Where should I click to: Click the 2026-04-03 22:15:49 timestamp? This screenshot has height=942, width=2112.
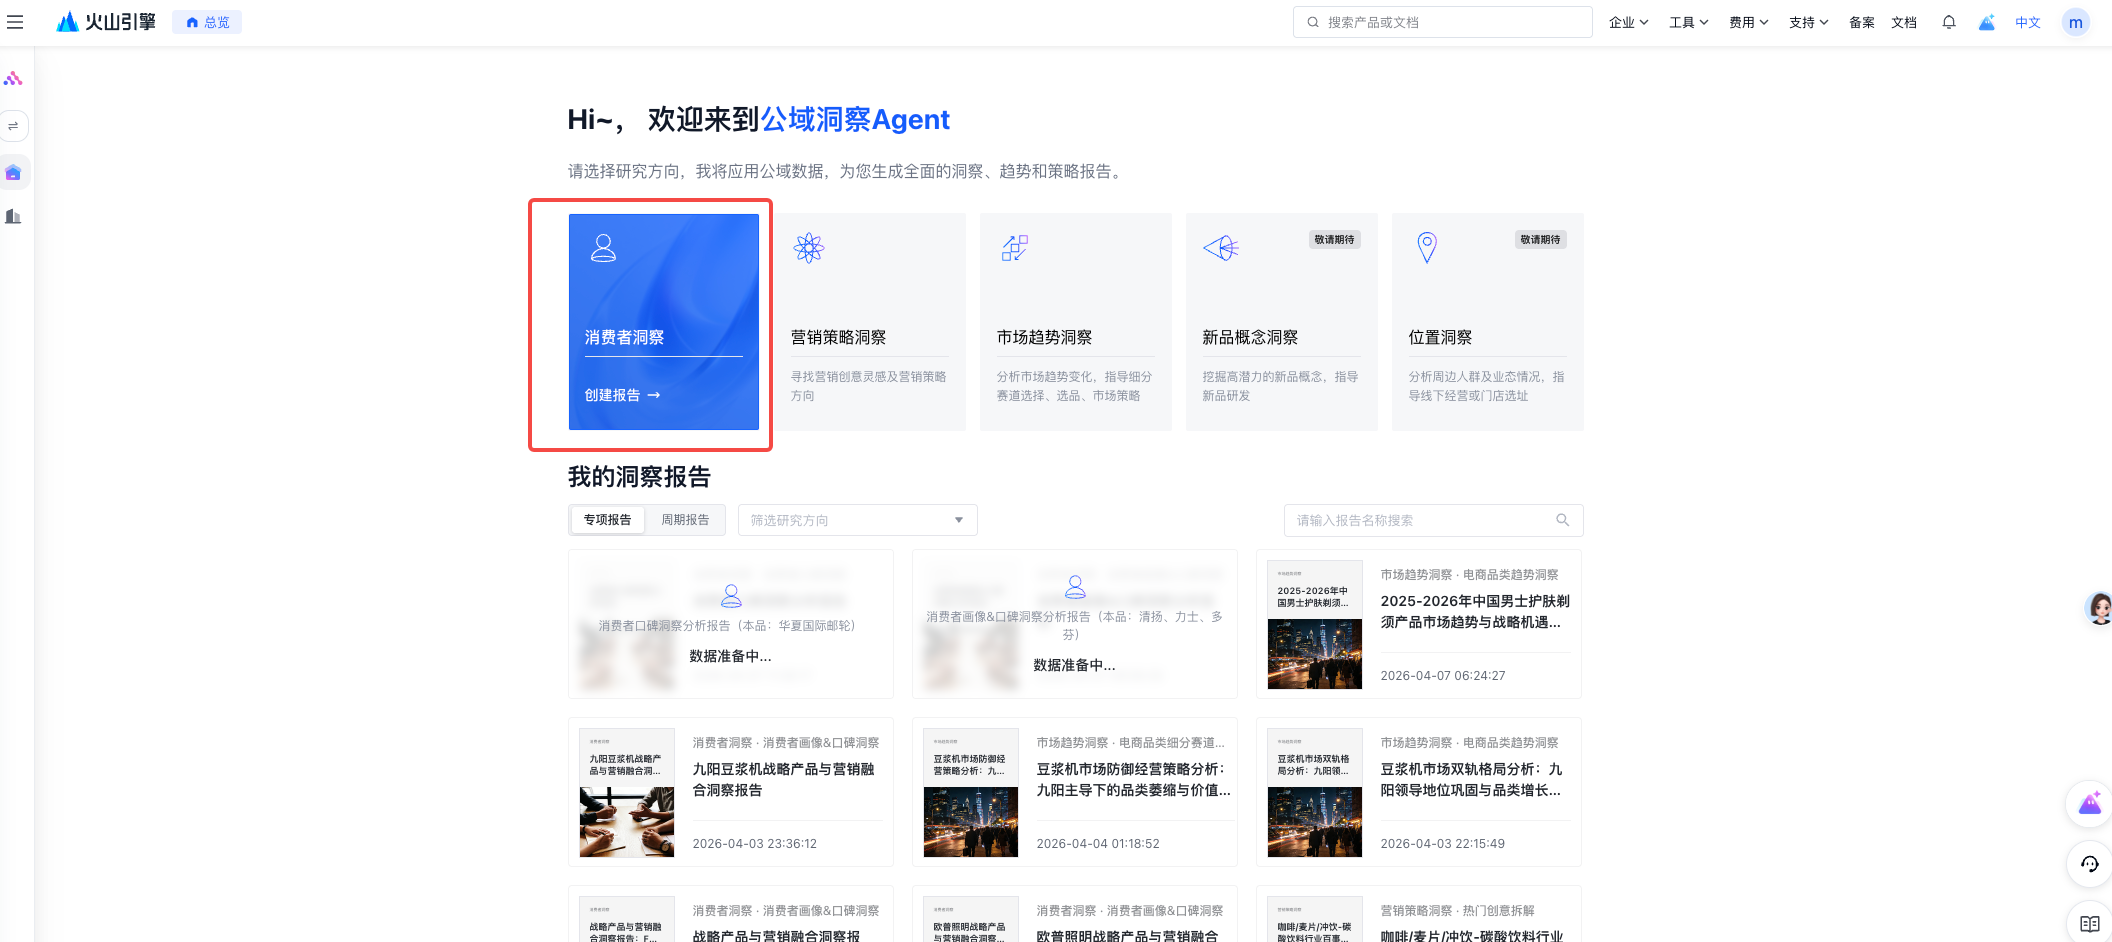click(x=1442, y=844)
